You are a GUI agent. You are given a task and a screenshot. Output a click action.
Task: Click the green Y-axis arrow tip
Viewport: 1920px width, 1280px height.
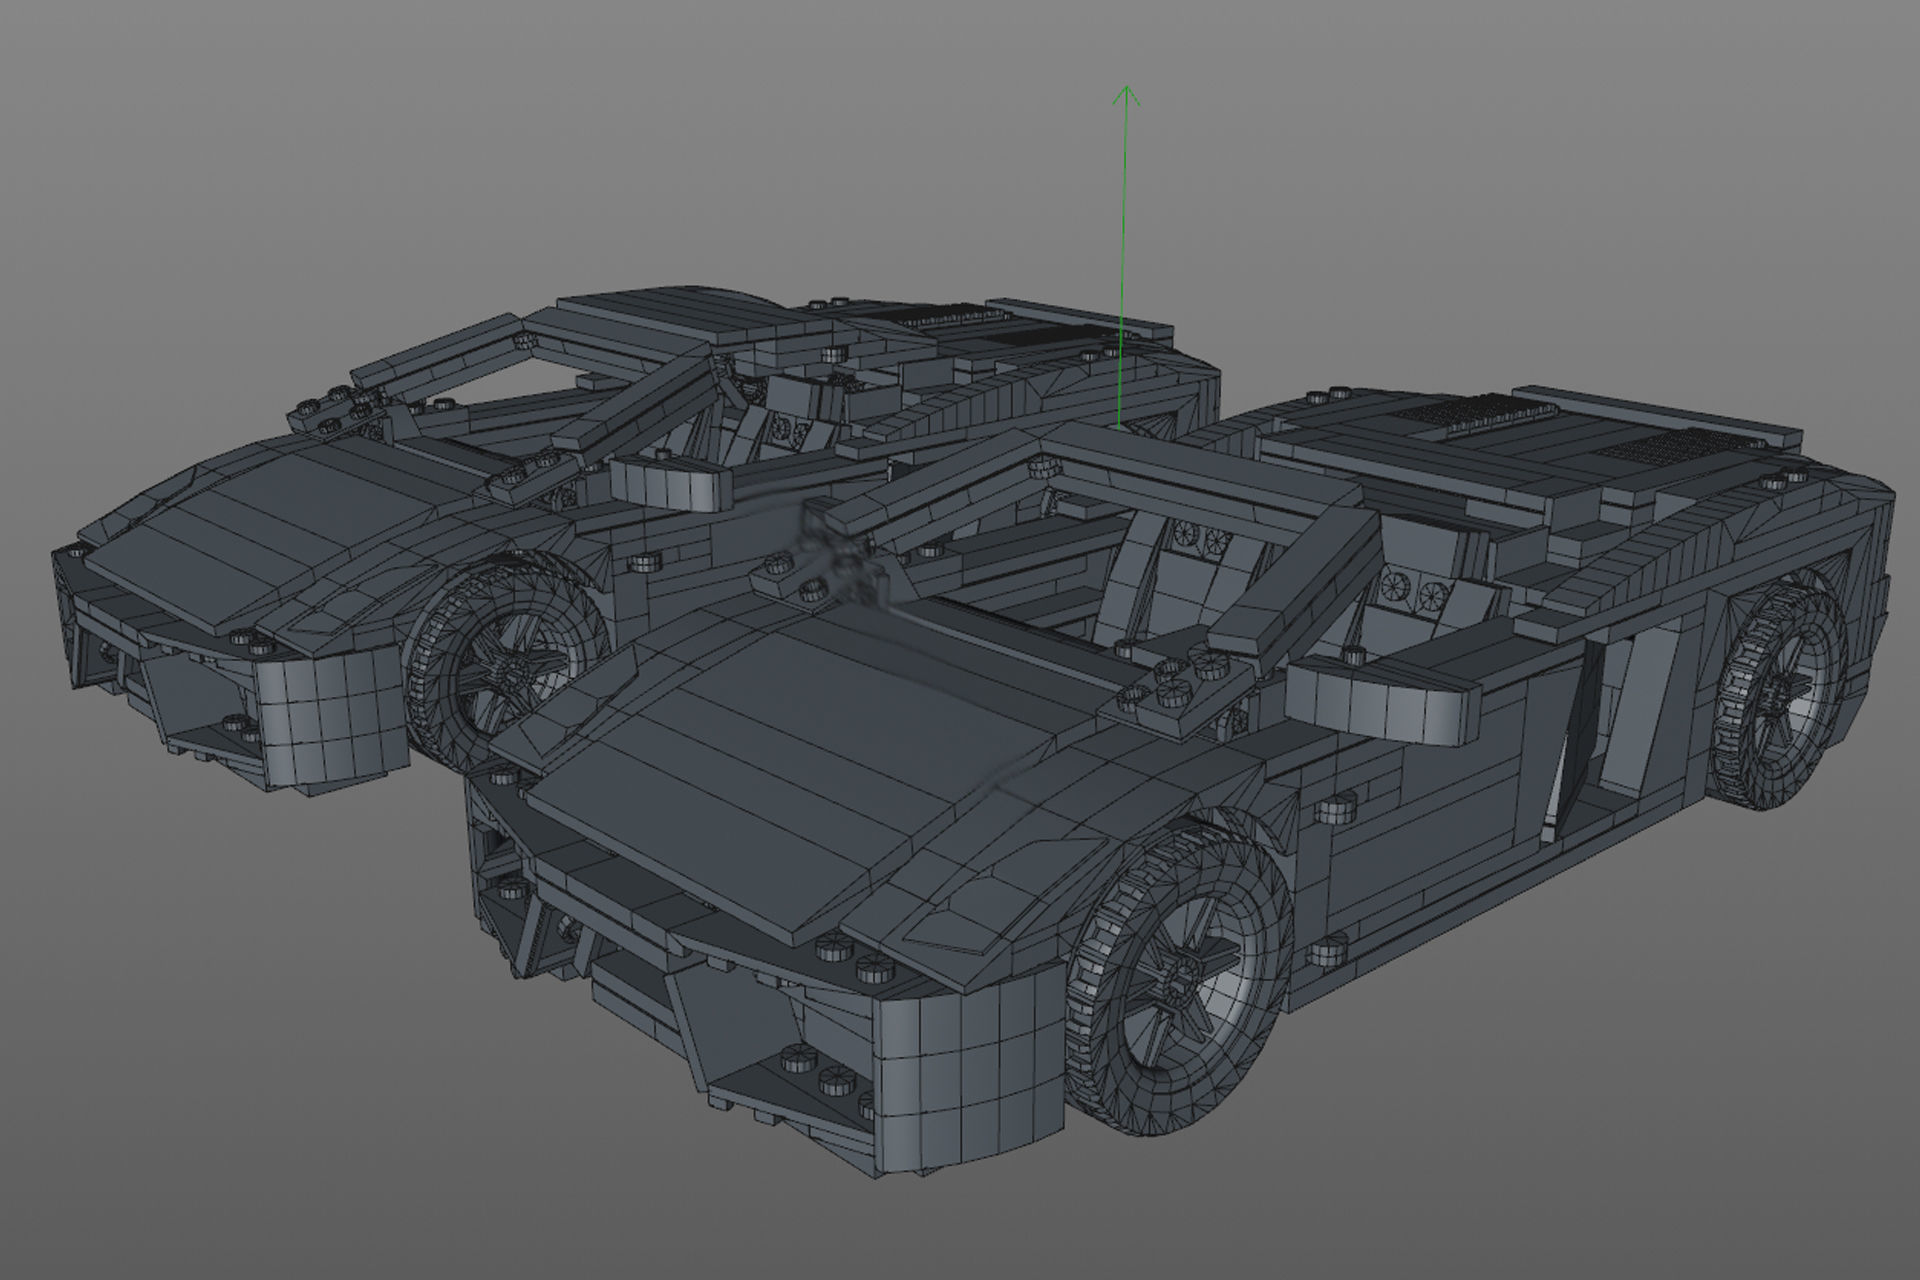[1127, 95]
